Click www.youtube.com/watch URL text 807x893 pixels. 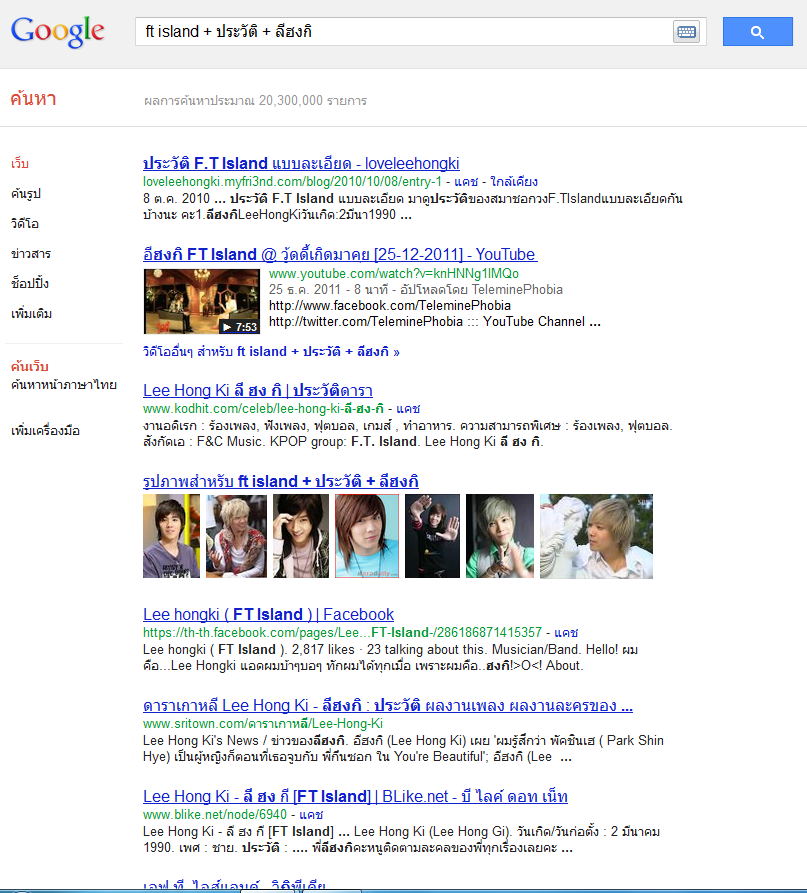pos(394,273)
